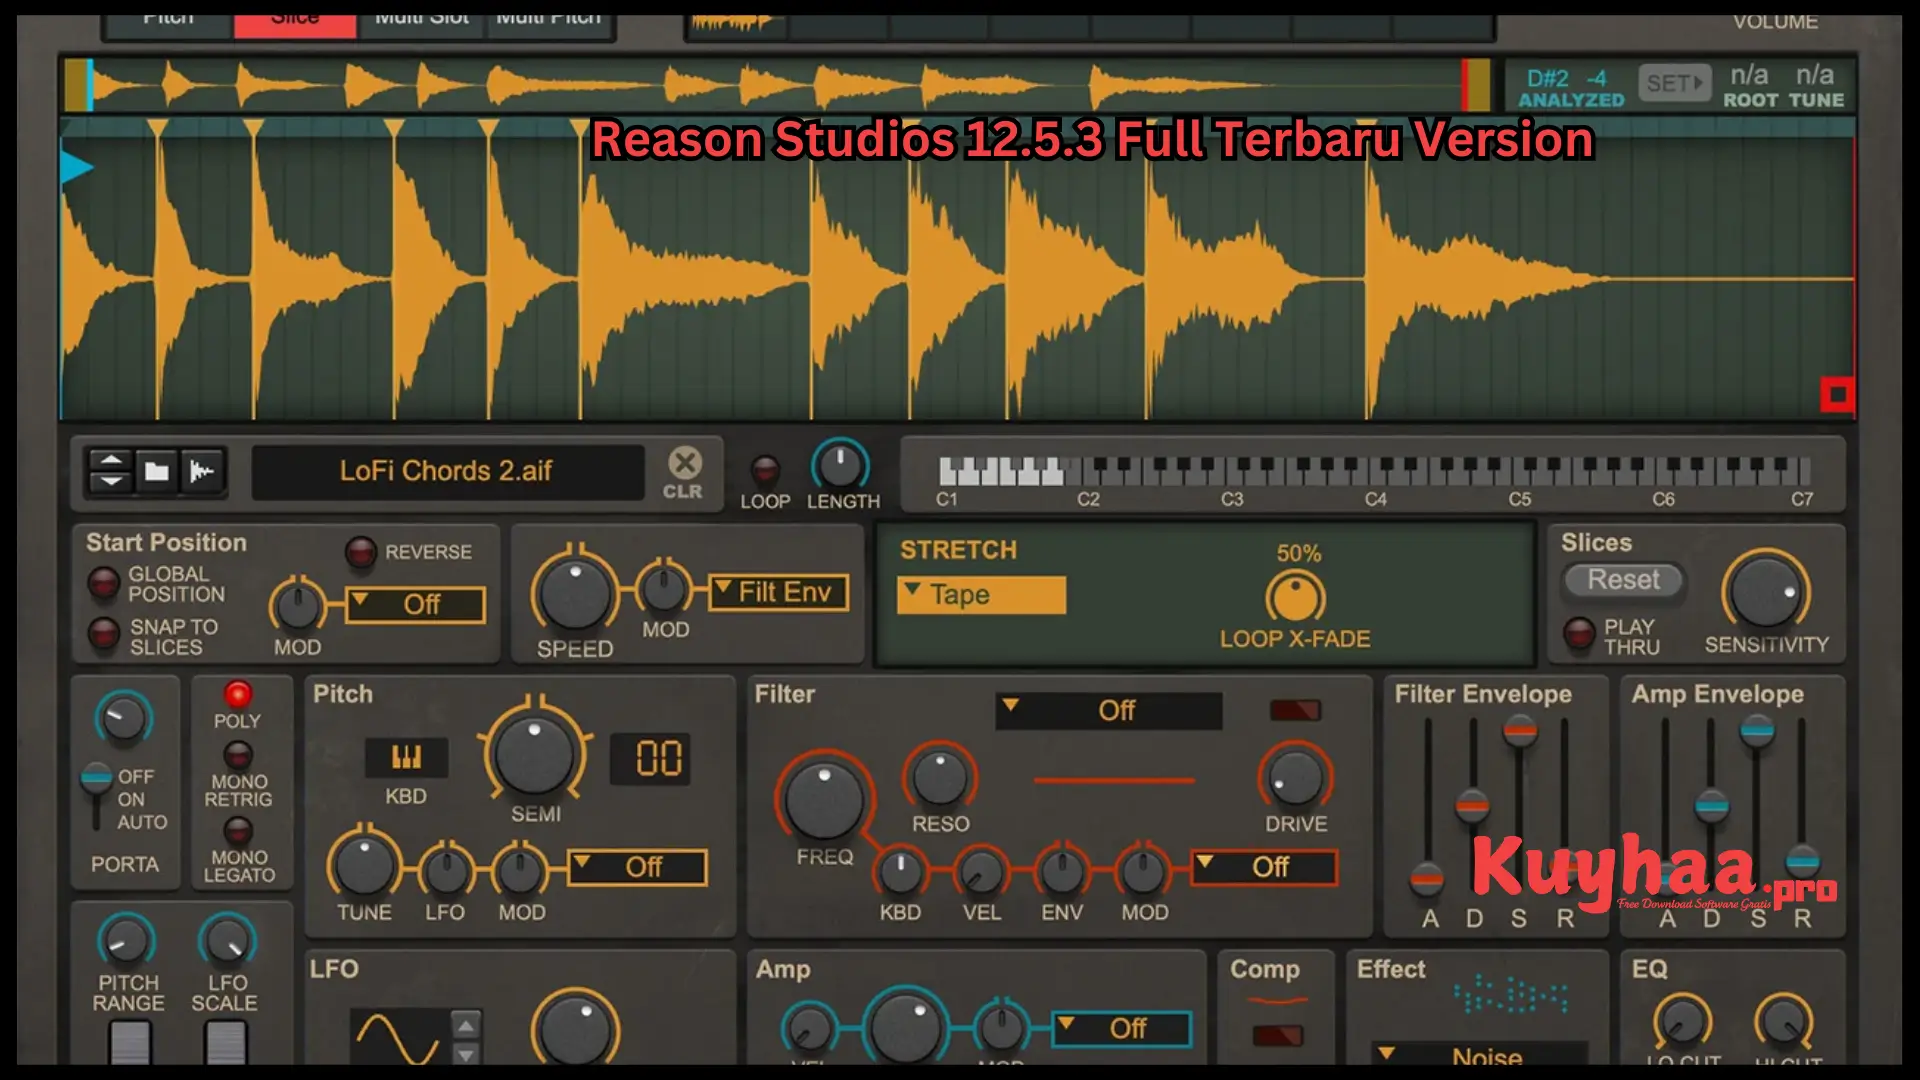Click the patch up/down arrows selector
This screenshot has width=1920, height=1080.
coord(111,471)
